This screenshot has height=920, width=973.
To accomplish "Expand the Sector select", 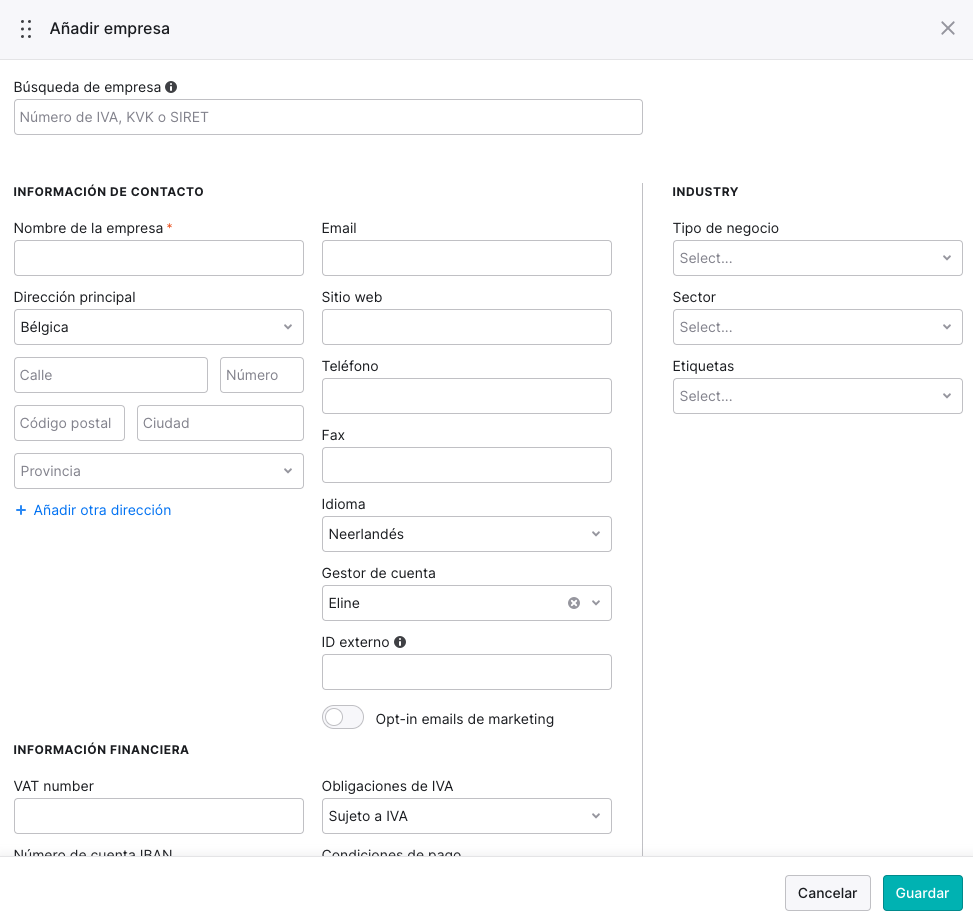I will click(817, 327).
